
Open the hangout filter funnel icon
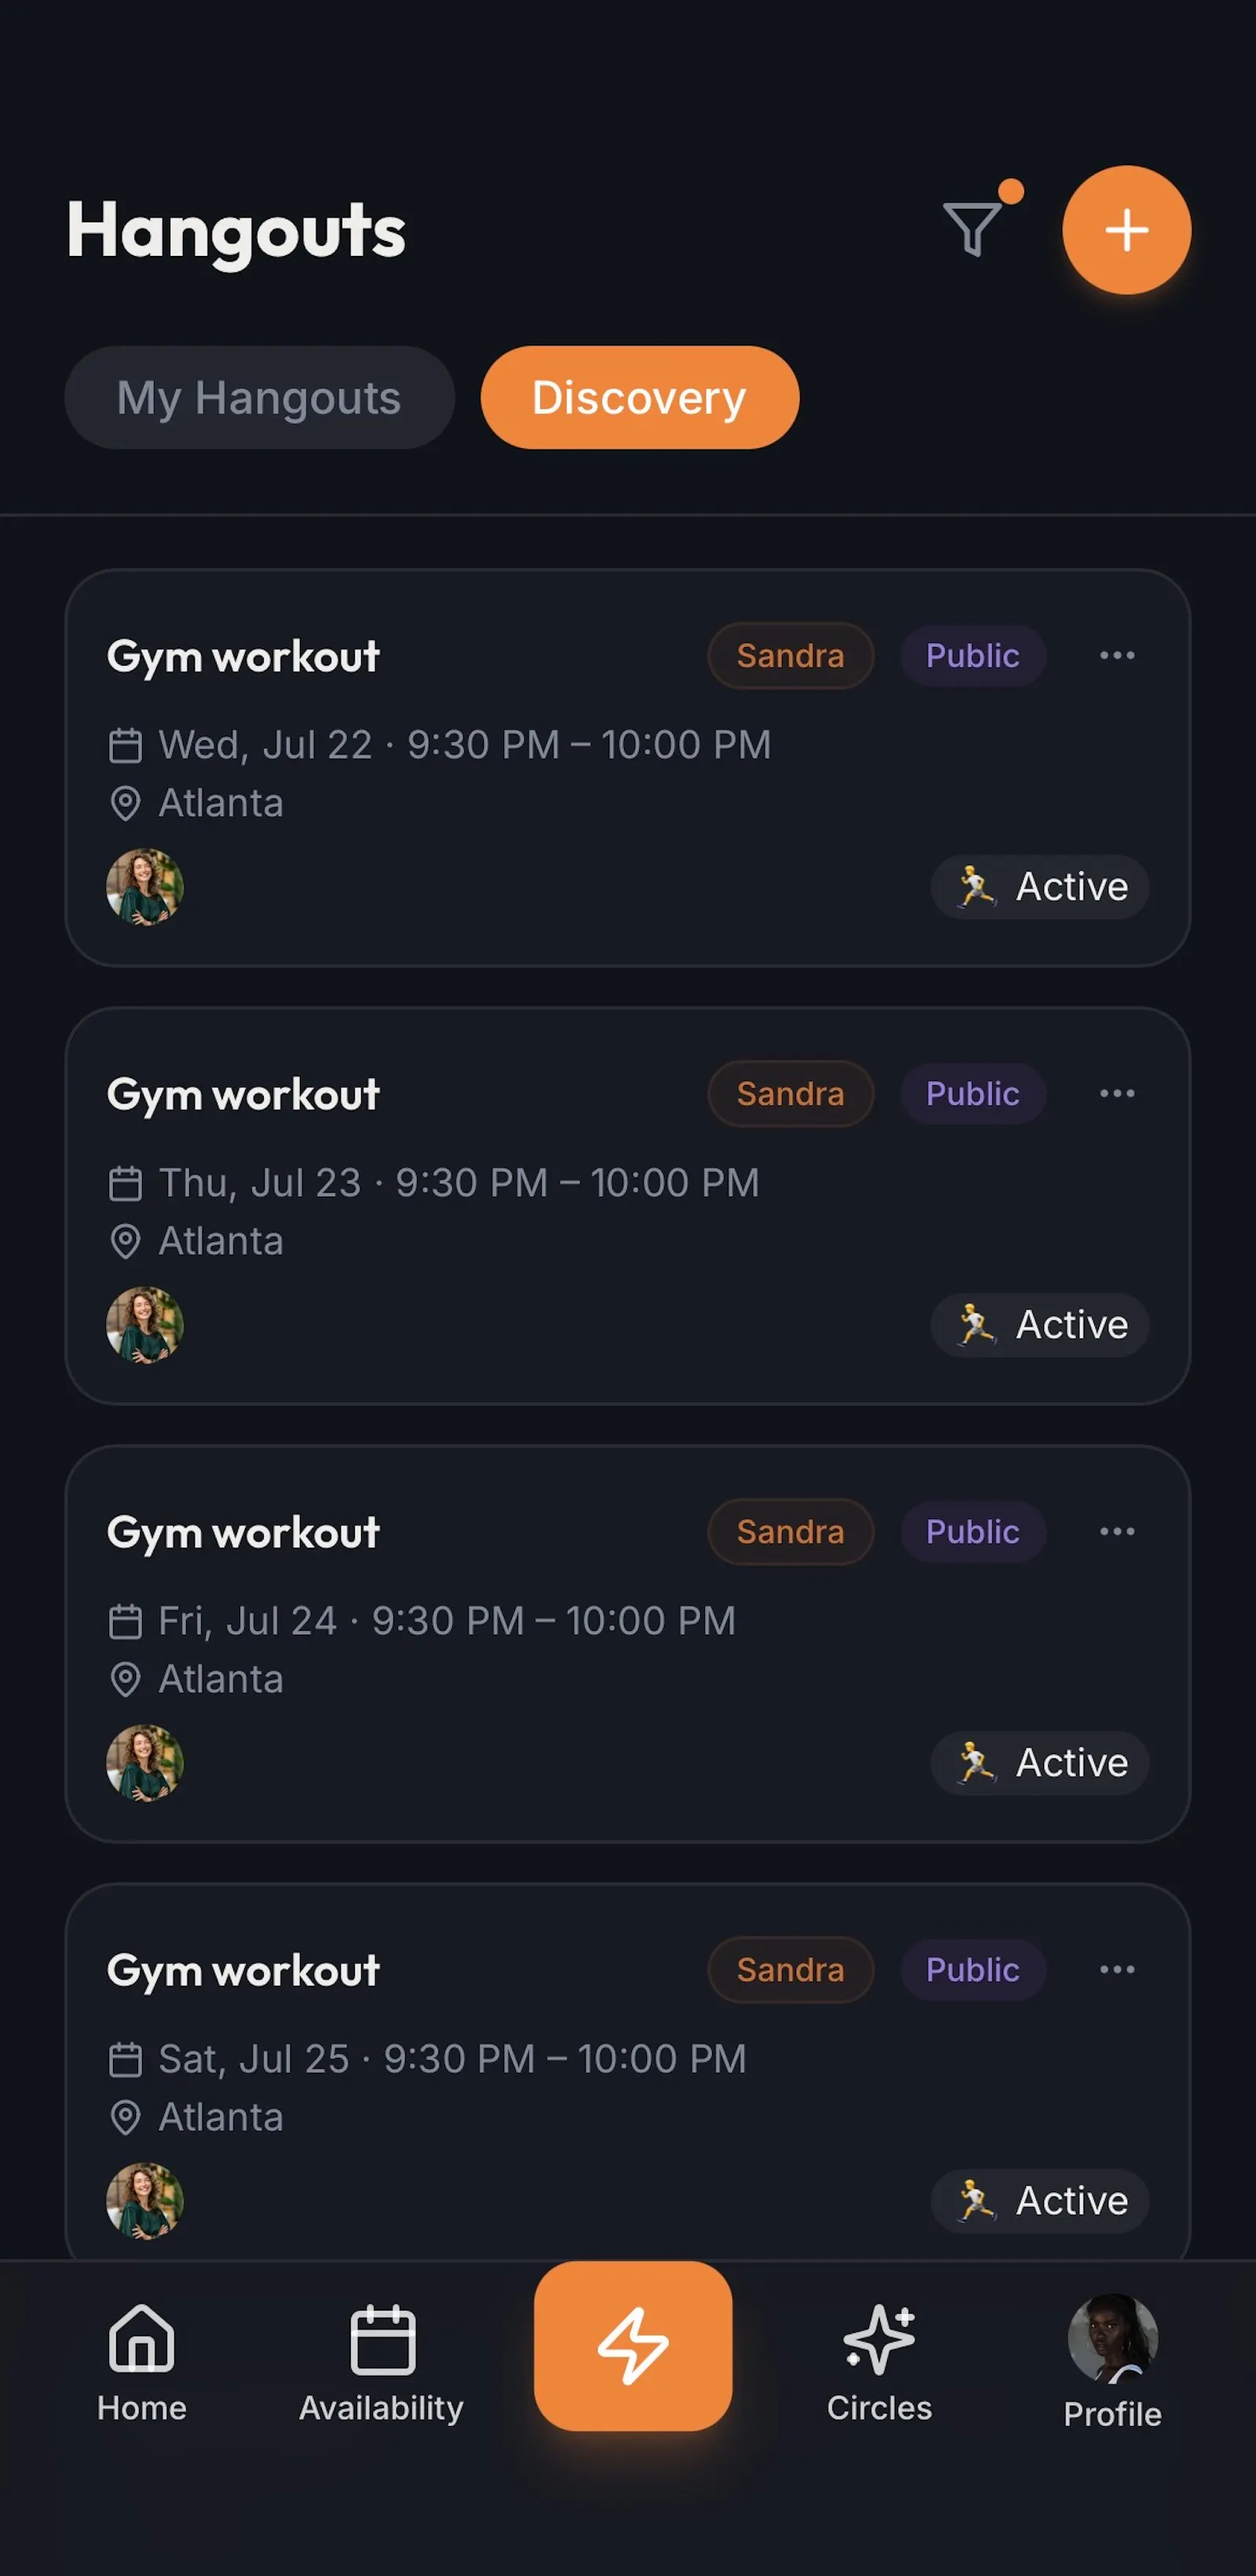pos(973,229)
